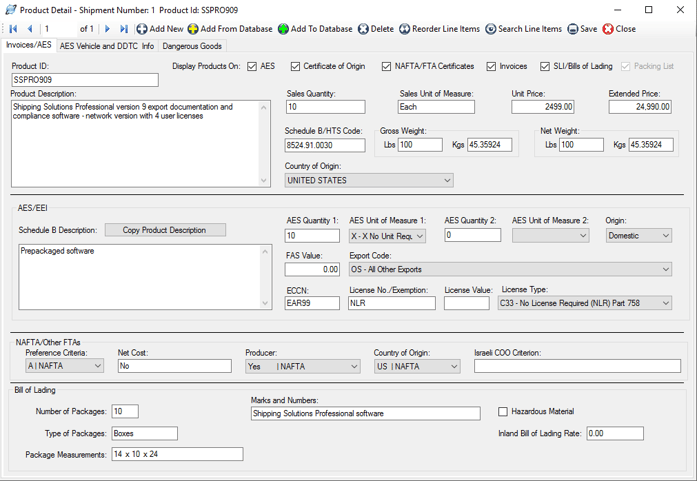Click the Net Cost field
Screen dimensions: 697x481
(x=175, y=366)
